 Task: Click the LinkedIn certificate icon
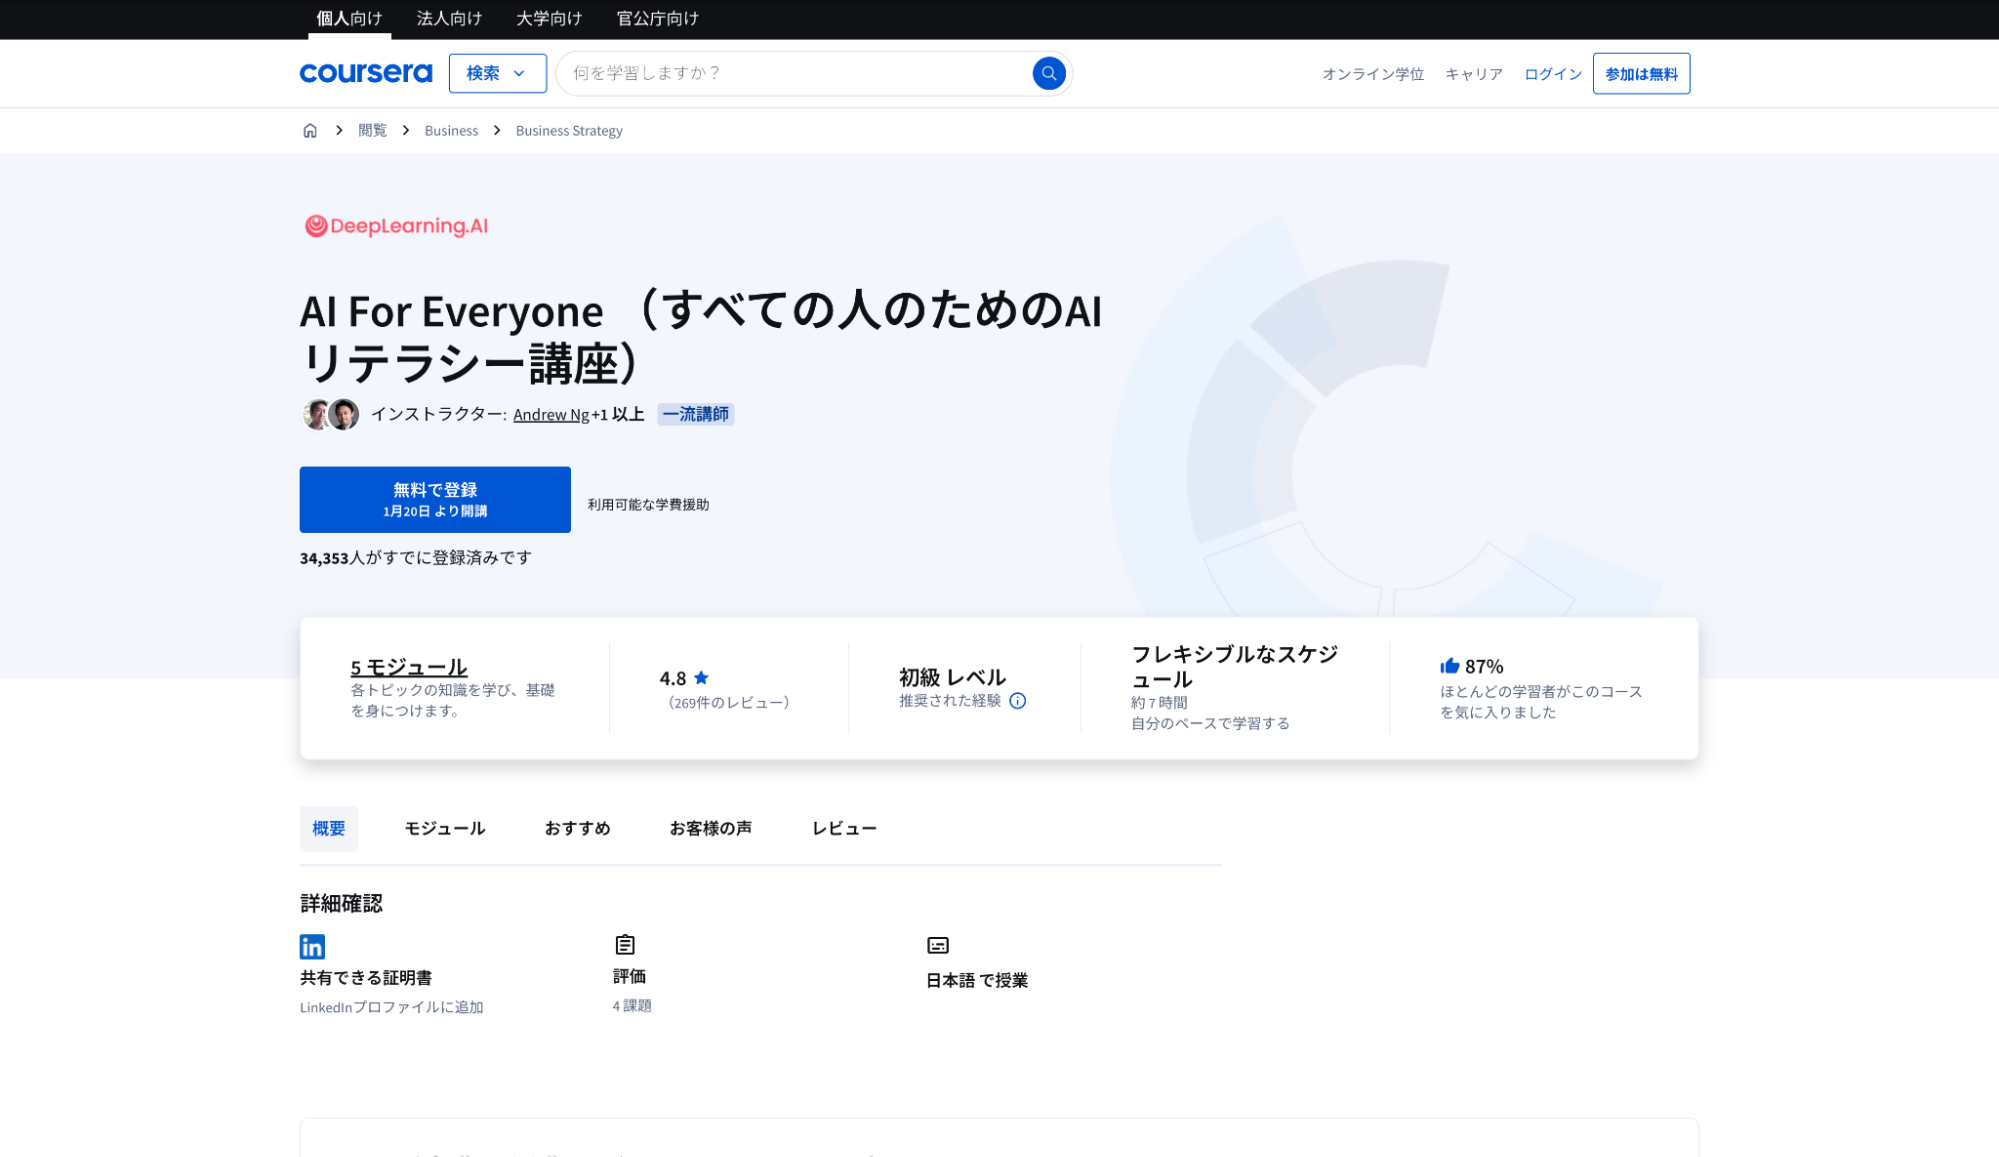point(312,946)
